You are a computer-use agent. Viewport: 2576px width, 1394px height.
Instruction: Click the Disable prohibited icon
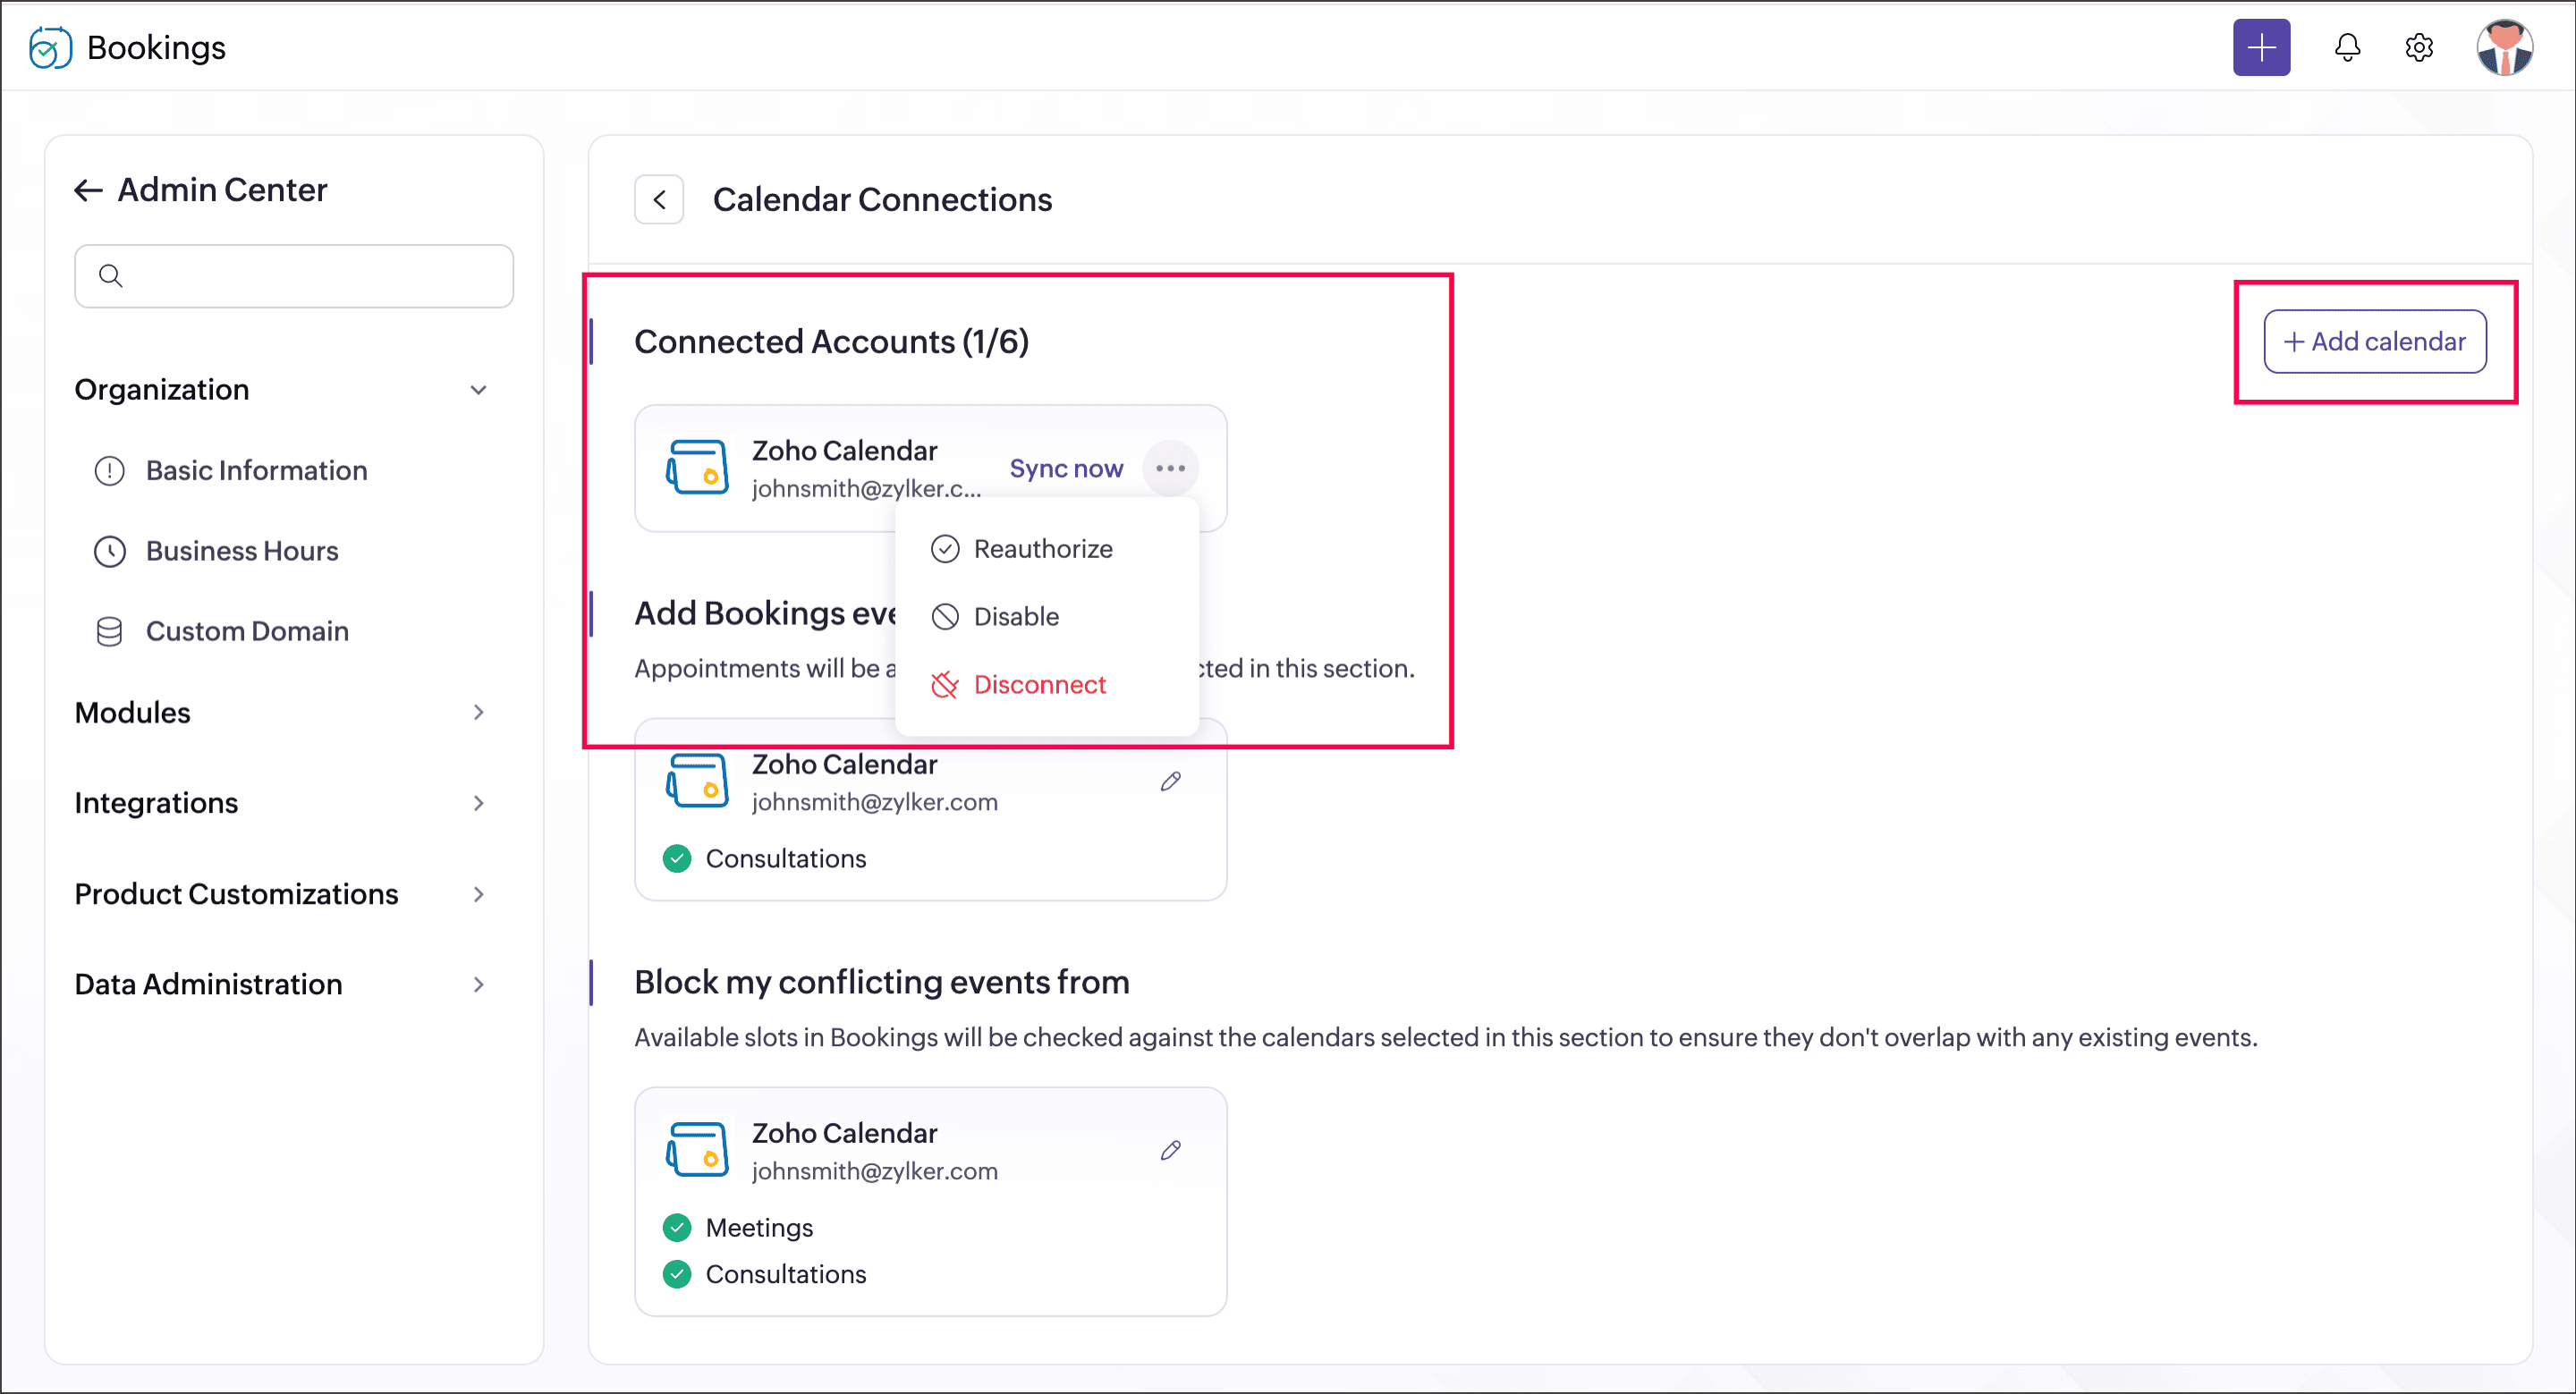(x=945, y=617)
